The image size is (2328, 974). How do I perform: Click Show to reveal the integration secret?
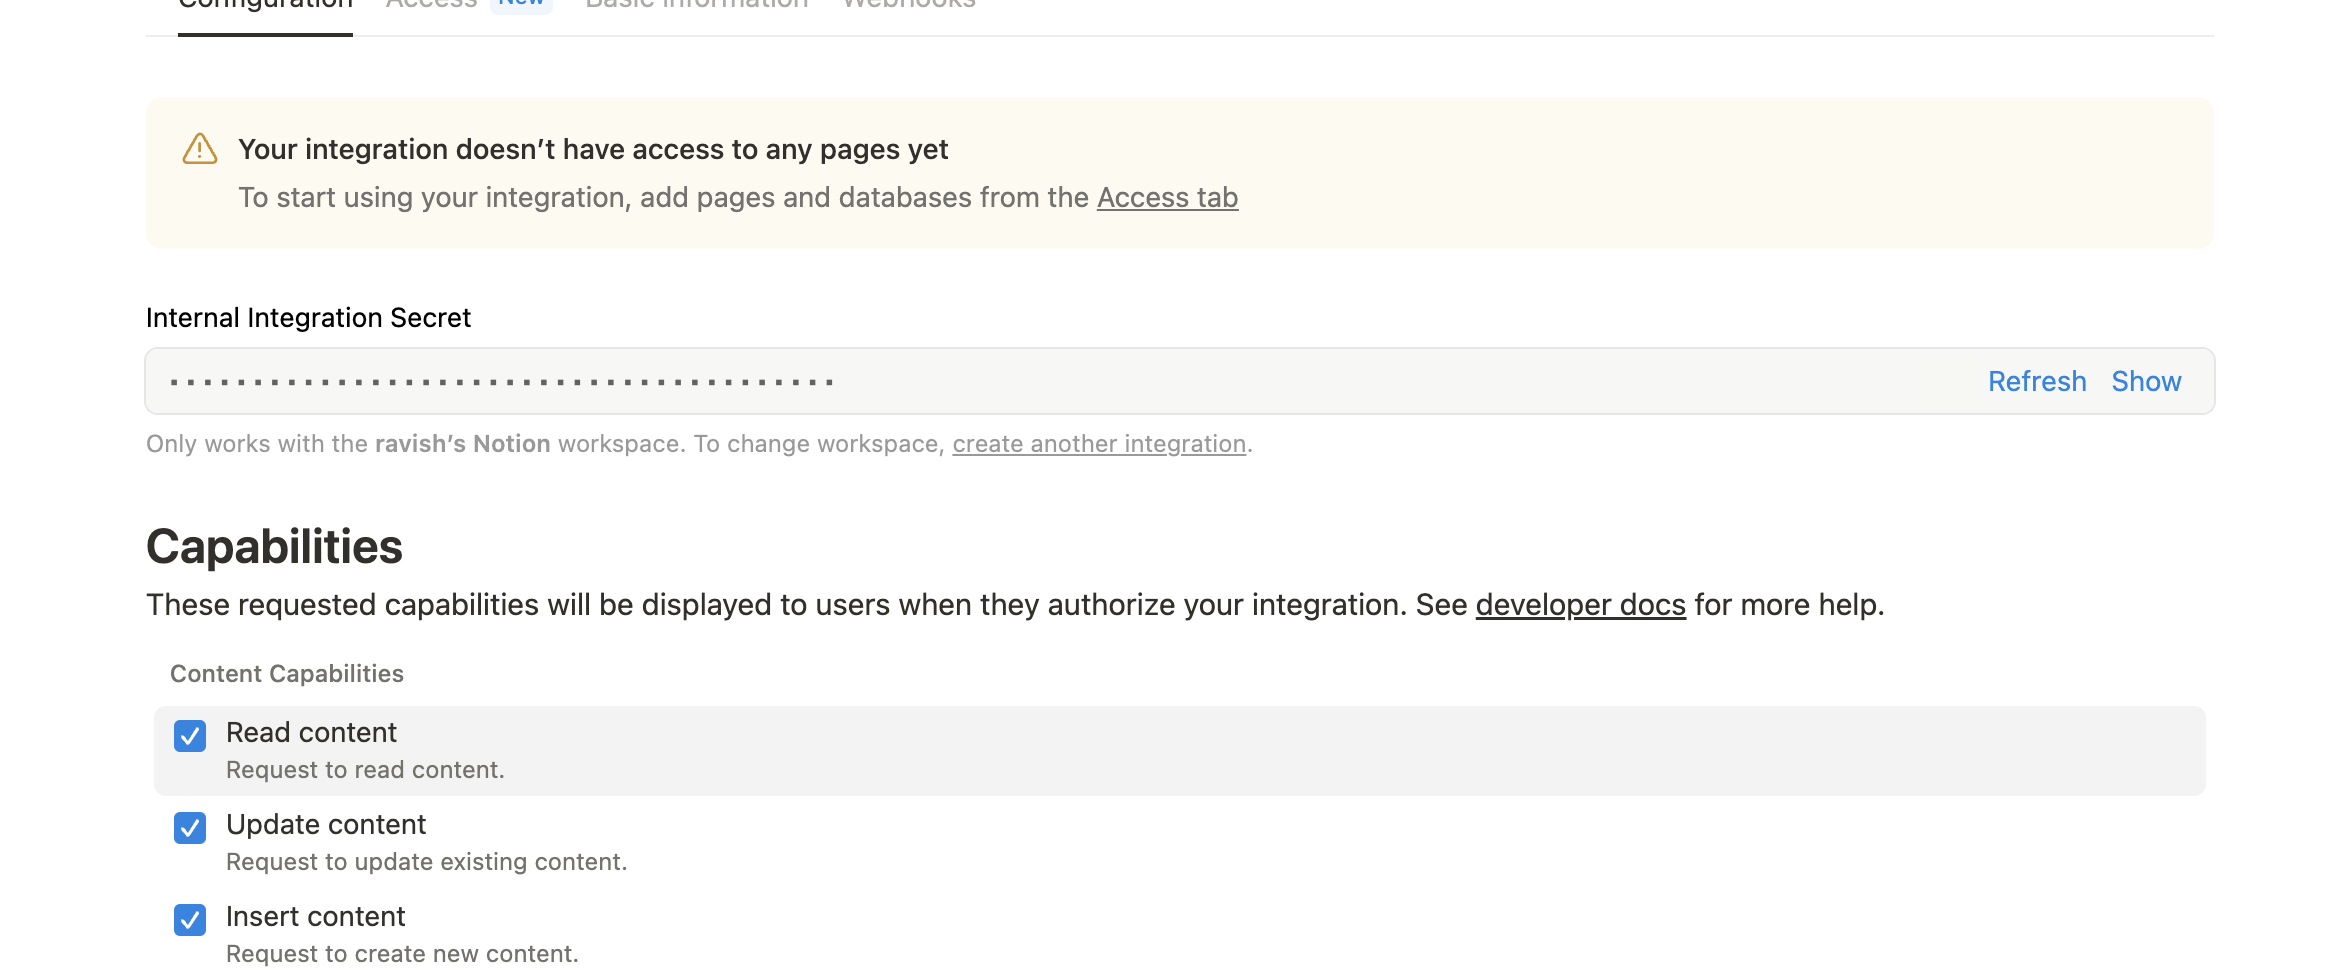click(x=2146, y=381)
